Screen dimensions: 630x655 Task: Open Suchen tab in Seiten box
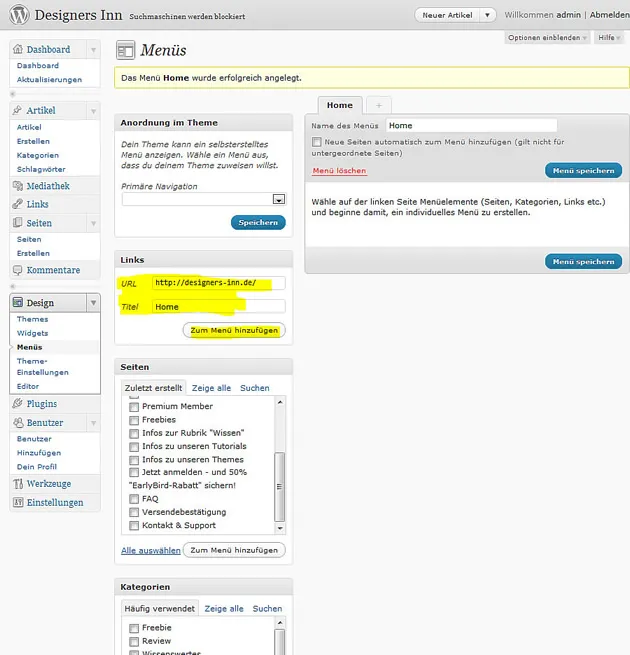tap(255, 388)
